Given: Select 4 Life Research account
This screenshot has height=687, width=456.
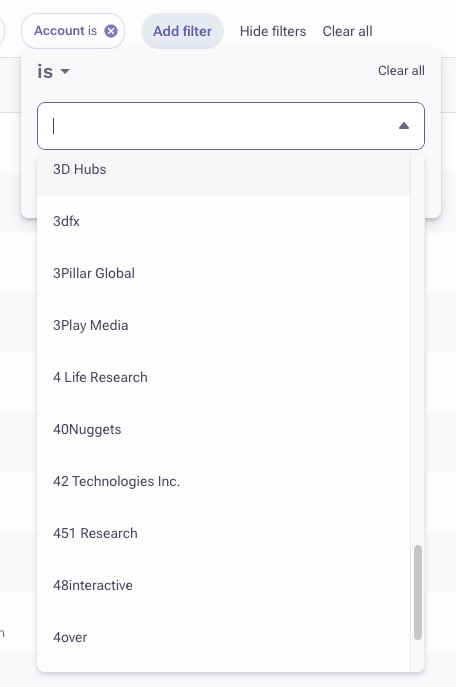Looking at the screenshot, I should click(x=223, y=377).
